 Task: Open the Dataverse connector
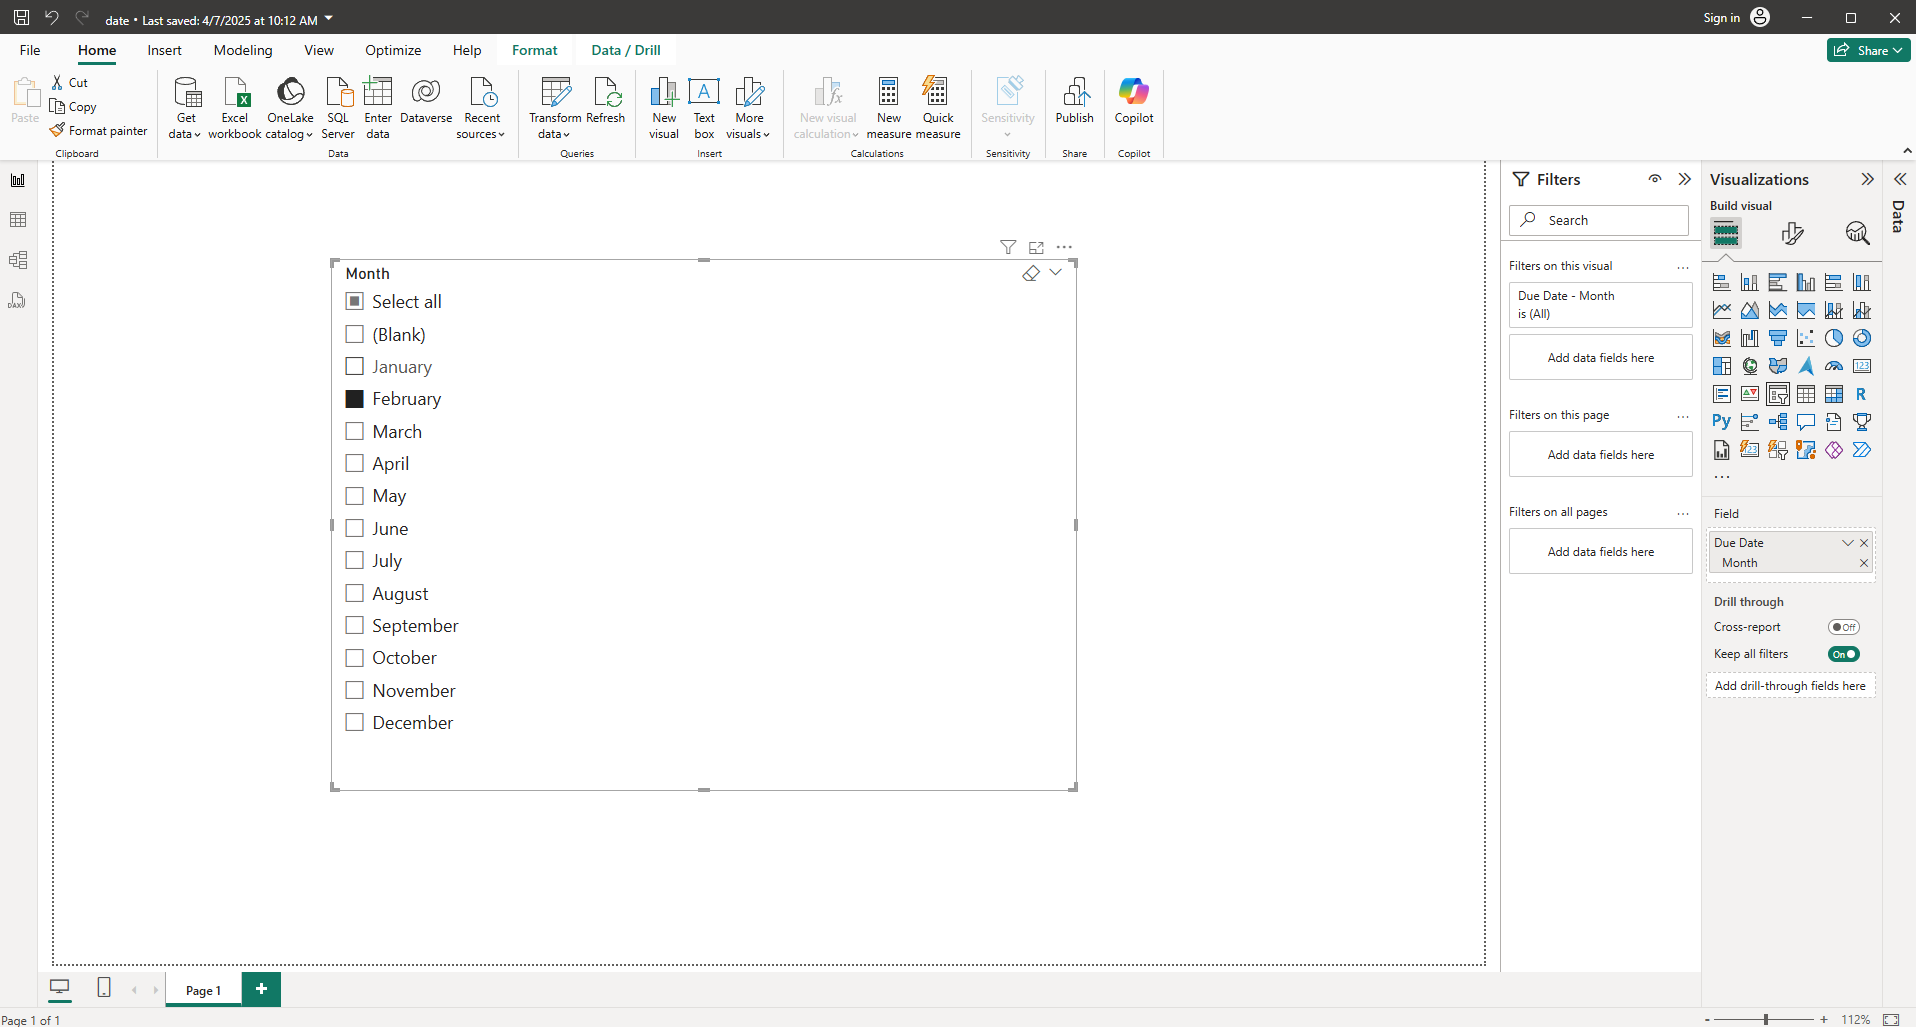click(426, 100)
